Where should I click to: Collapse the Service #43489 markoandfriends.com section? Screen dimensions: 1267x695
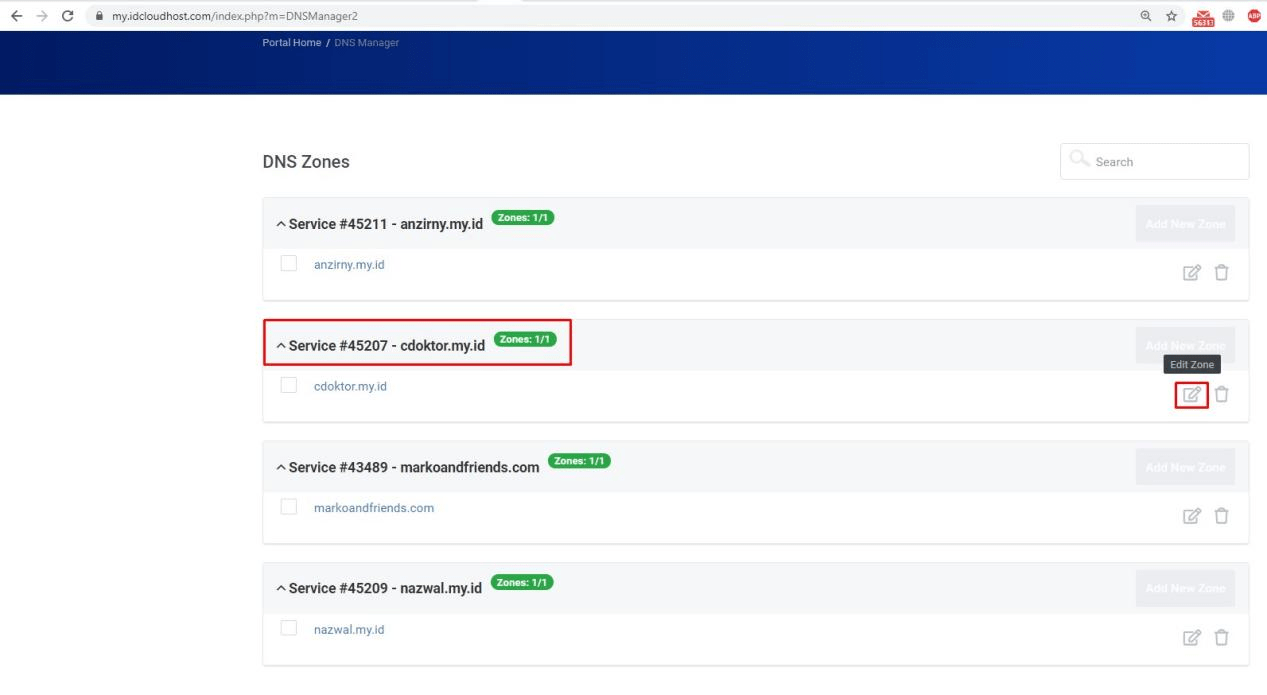280,466
